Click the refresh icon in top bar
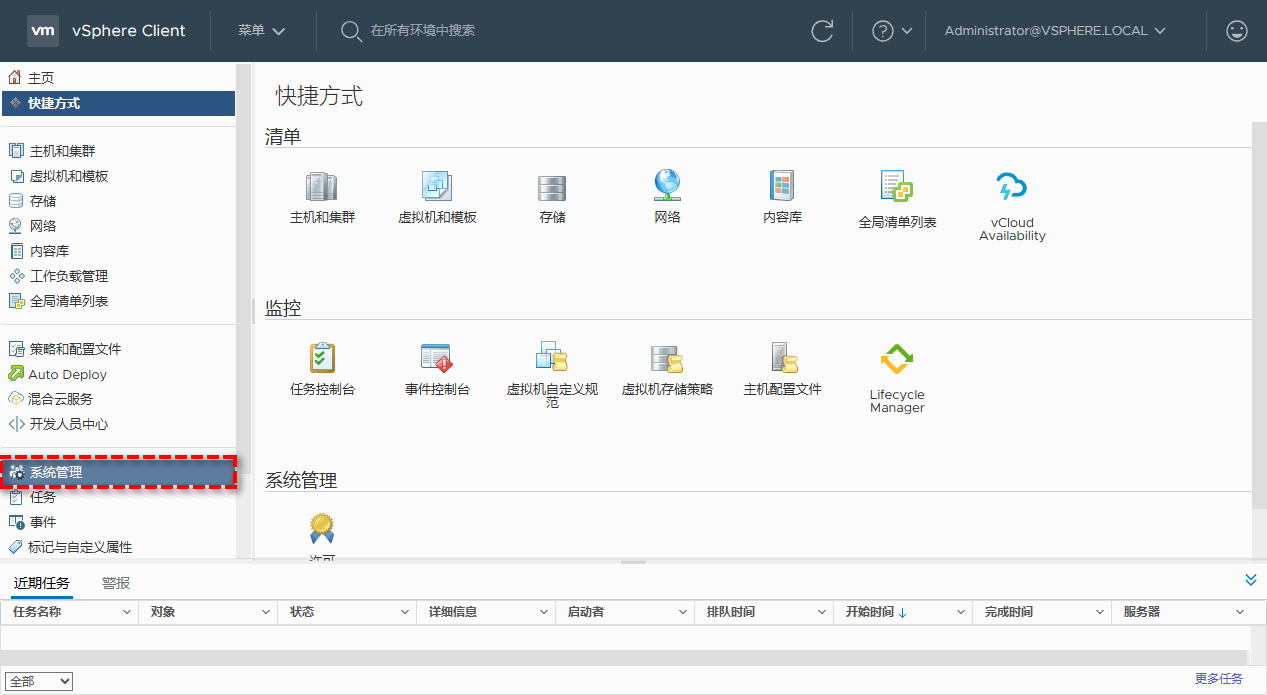The height and width of the screenshot is (695, 1267). pyautogui.click(x=822, y=31)
